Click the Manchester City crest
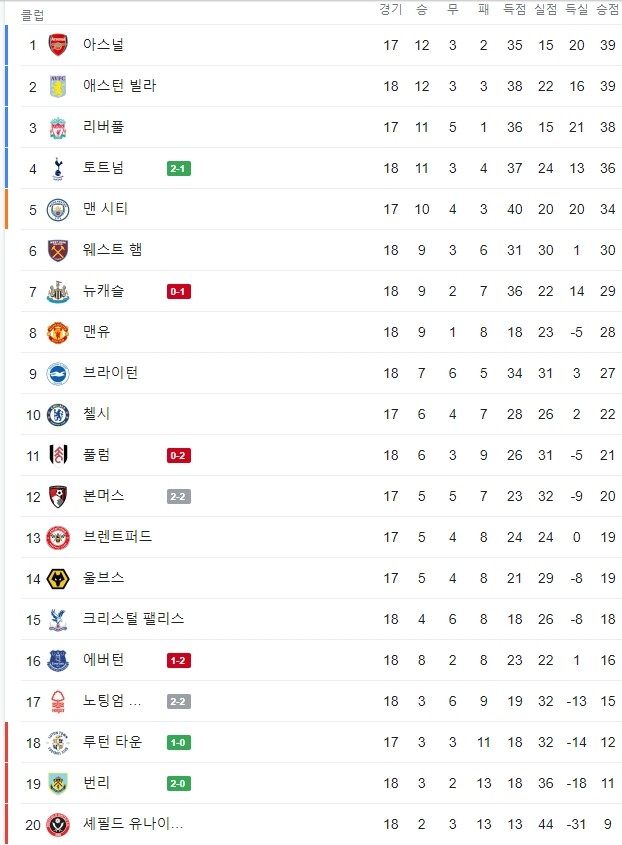This screenshot has width=622, height=845. coord(58,210)
